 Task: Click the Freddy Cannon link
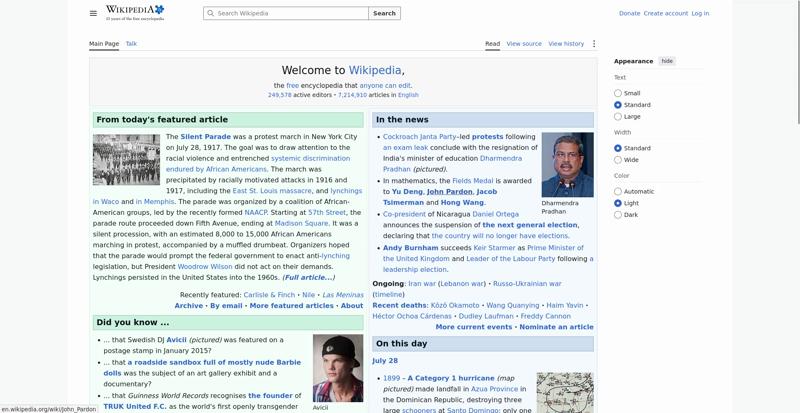(x=545, y=317)
